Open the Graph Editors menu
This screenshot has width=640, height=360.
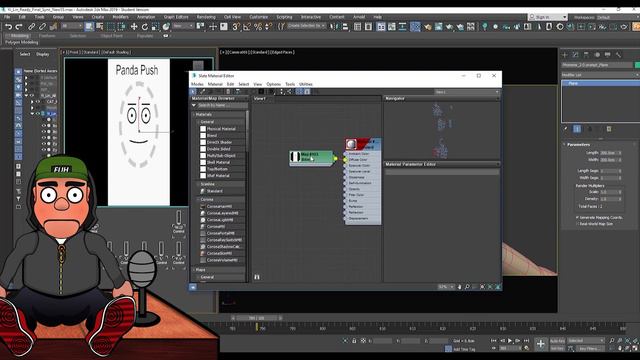click(176, 17)
